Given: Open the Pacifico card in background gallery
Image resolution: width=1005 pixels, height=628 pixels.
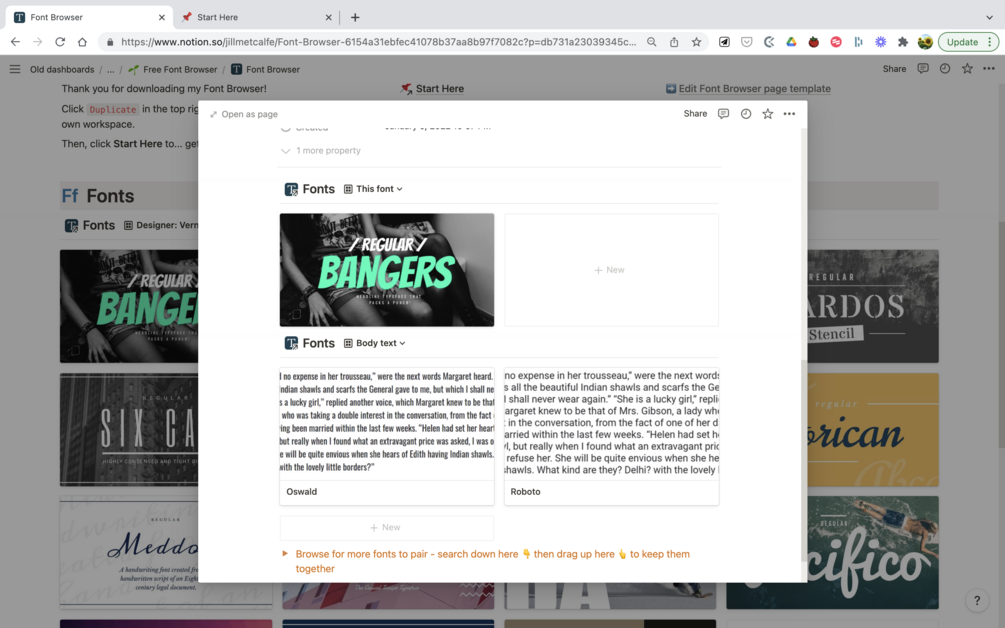Looking at the screenshot, I should 873,552.
